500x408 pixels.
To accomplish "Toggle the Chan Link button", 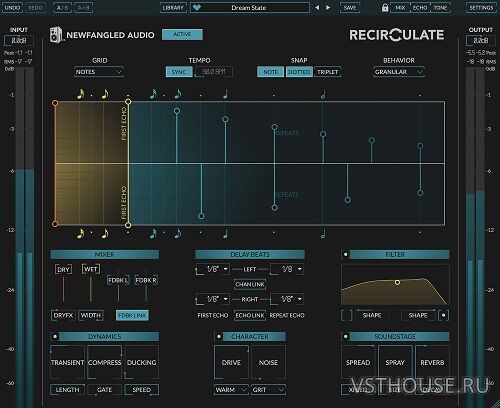I will pos(250,284).
